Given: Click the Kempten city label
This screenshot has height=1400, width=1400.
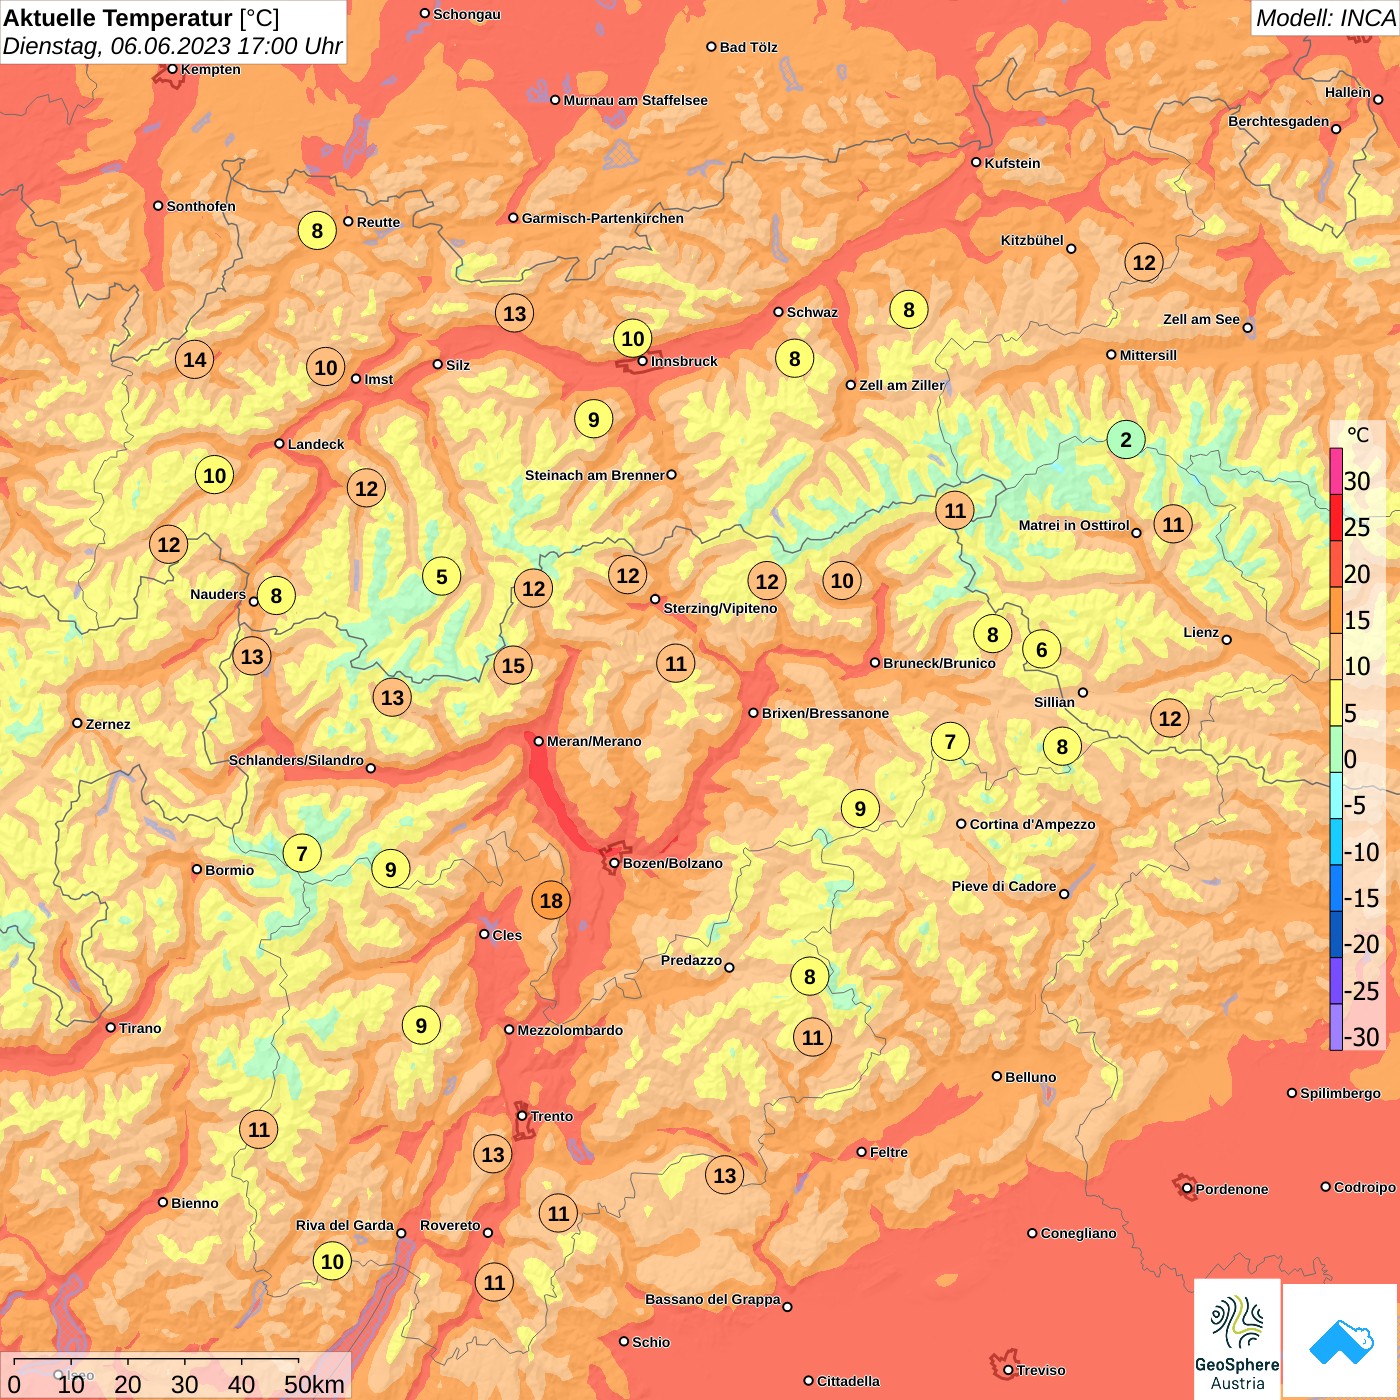Looking at the screenshot, I should 211,69.
